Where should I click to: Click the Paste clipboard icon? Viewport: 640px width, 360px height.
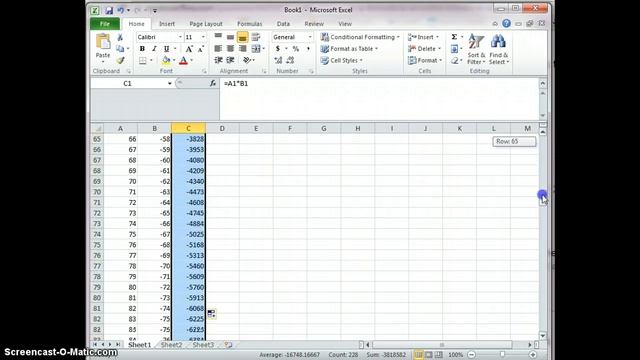[103, 42]
